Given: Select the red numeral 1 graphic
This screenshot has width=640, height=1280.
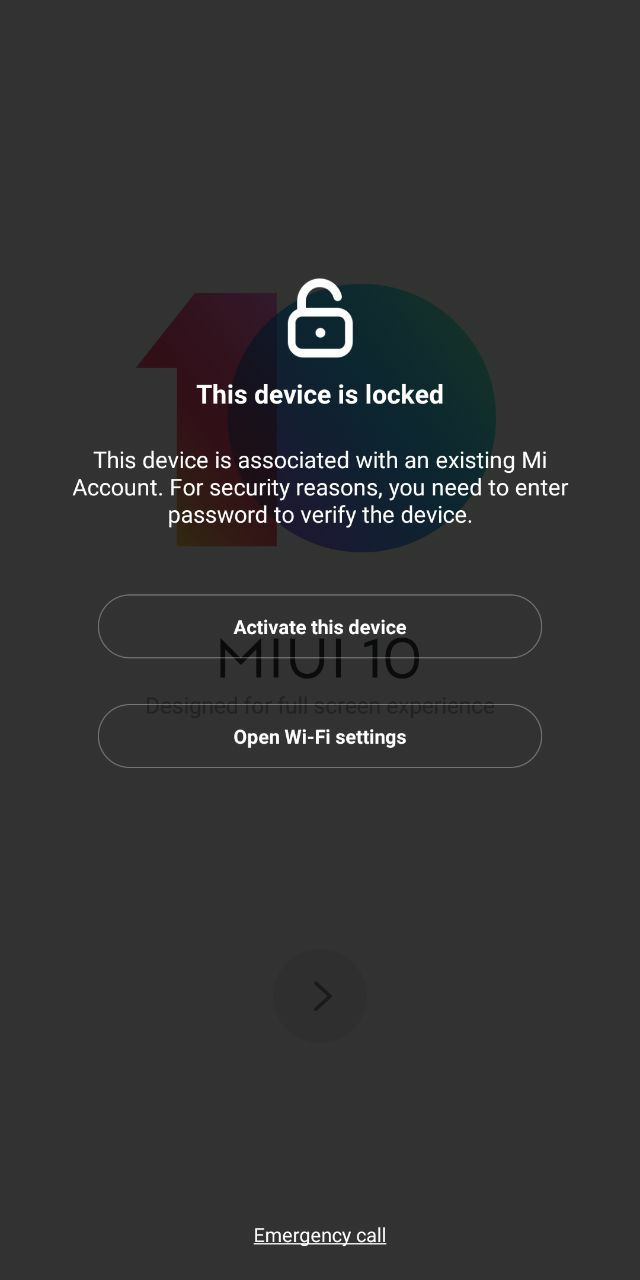Looking at the screenshot, I should tap(210, 420).
